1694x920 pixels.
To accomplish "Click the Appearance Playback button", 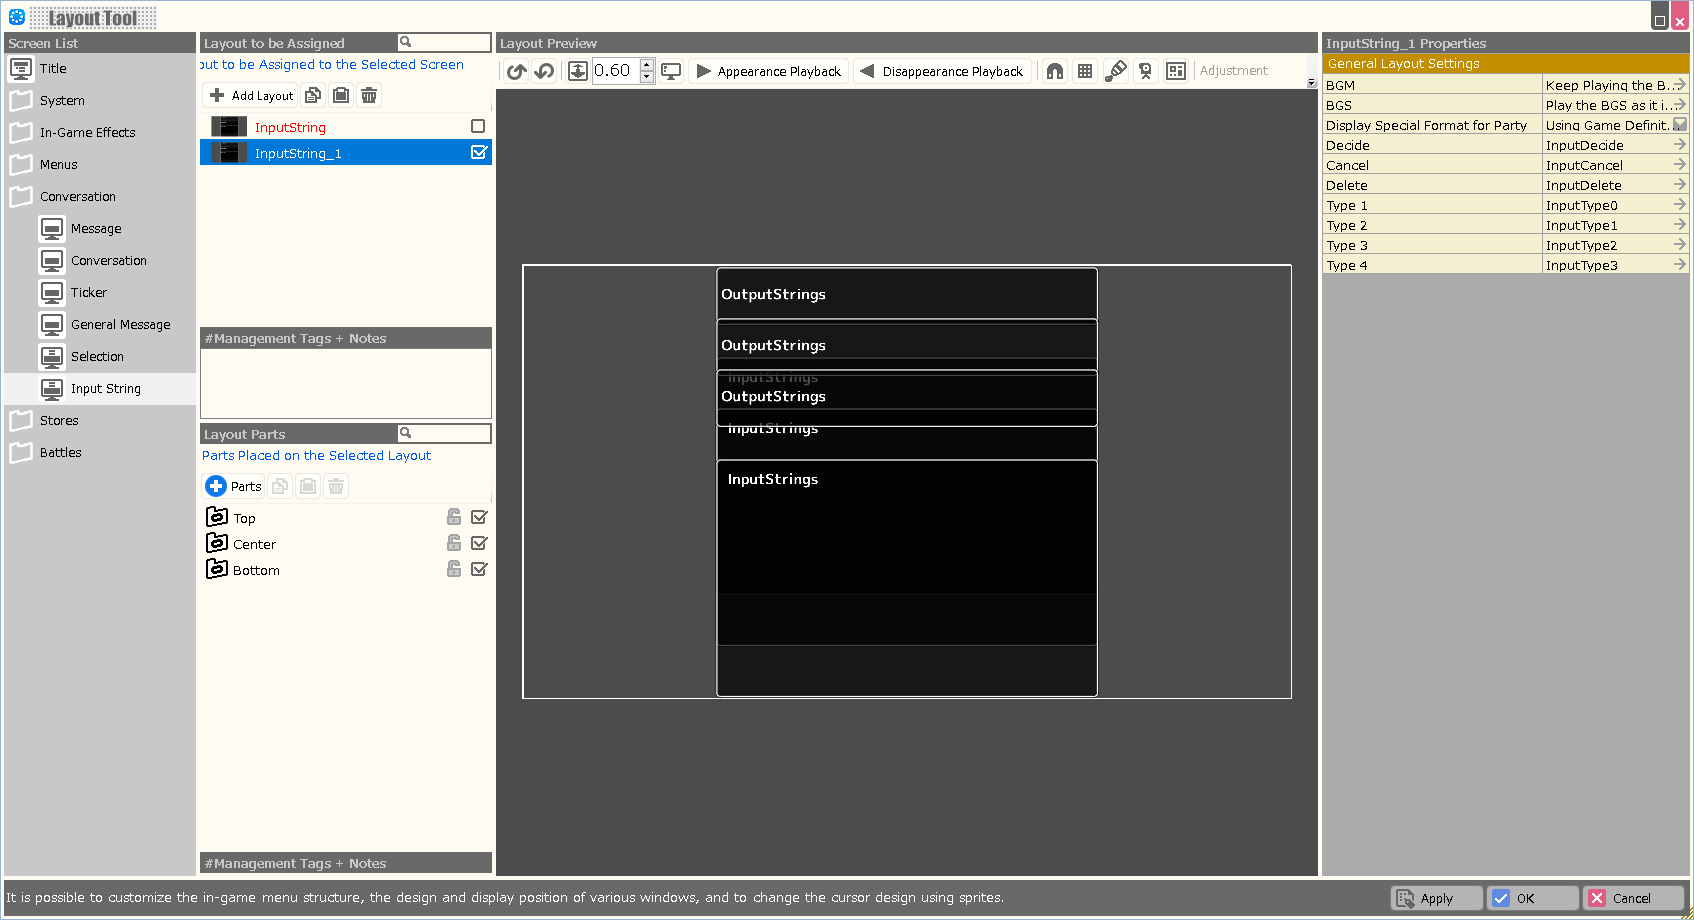I will click(769, 71).
